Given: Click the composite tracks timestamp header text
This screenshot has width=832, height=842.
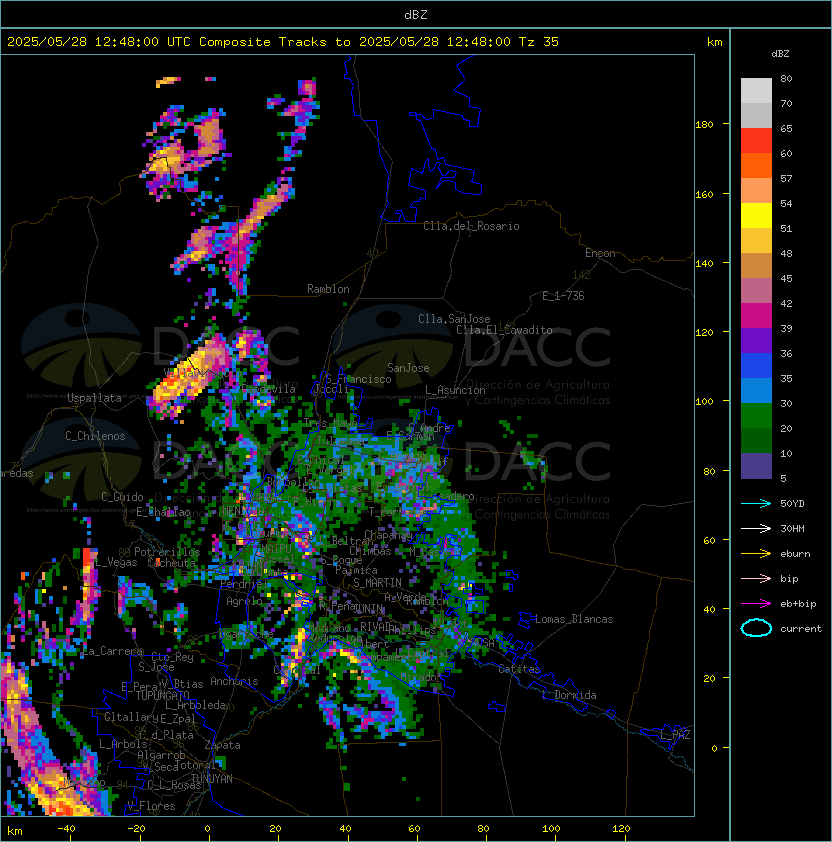Looking at the screenshot, I should (283, 42).
